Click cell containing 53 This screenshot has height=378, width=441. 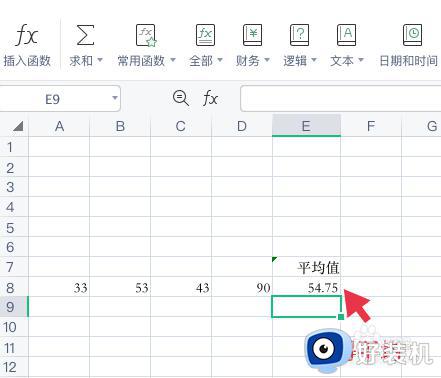tap(120, 287)
